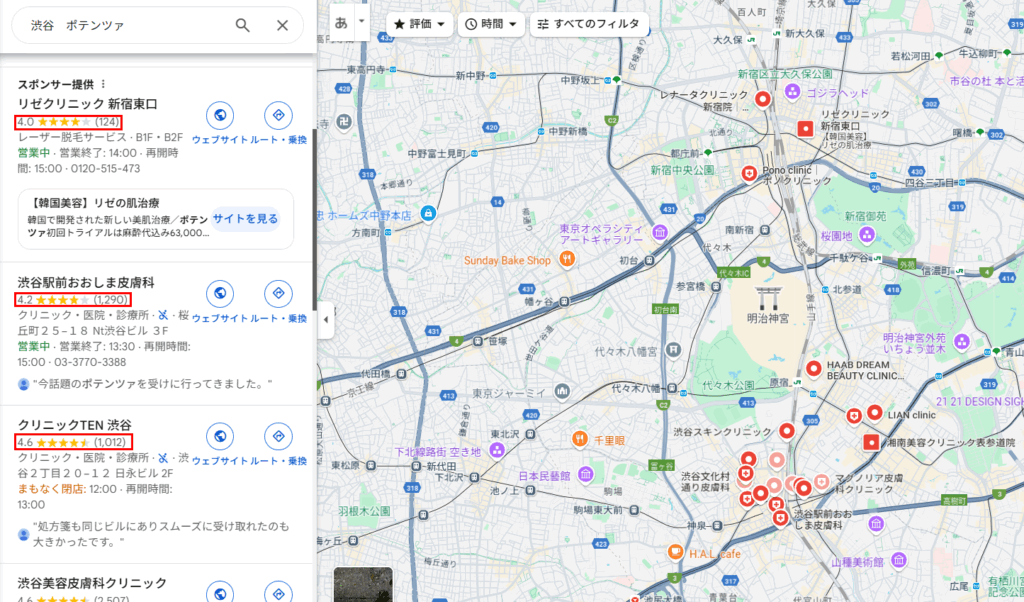1024x602 pixels.
Task: Open directions icon for 渋谷駅前おおしま皮膚科
Action: pyautogui.click(x=278, y=293)
